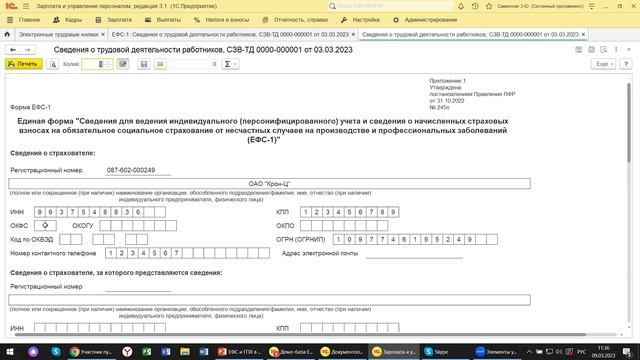Click the organization name ОАО "Крон-Ц" cell

[269, 184]
